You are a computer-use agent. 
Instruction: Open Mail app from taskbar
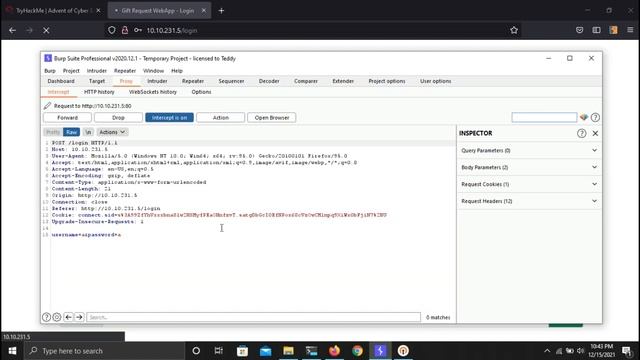265,351
